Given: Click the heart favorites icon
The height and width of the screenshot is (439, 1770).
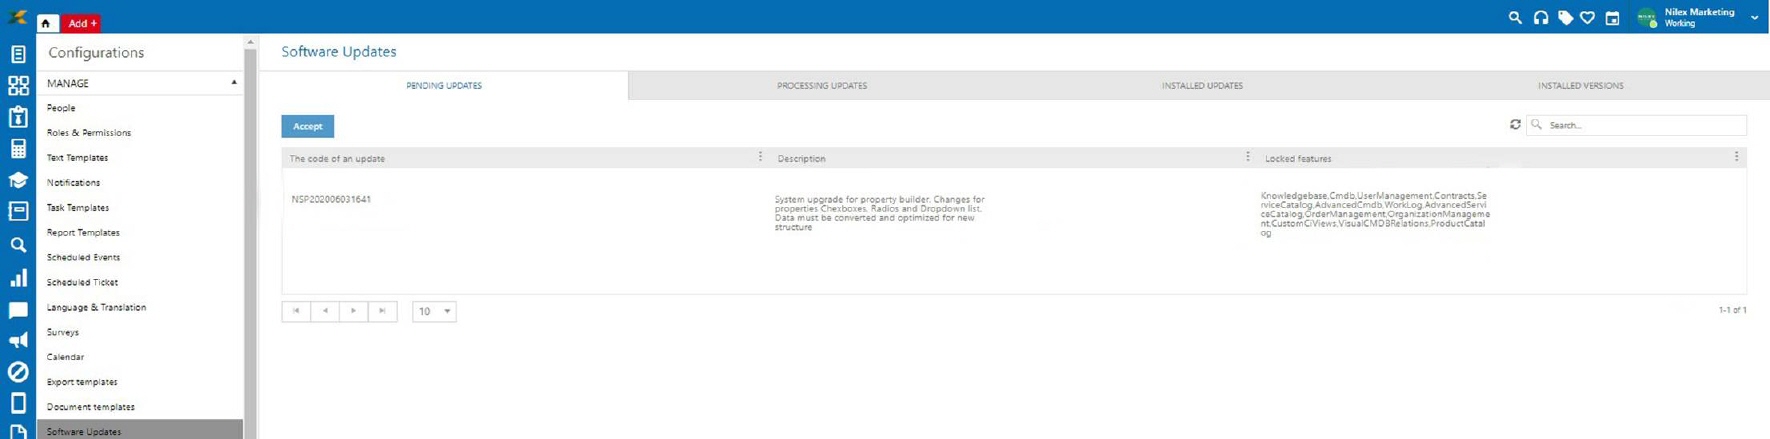Looking at the screenshot, I should [1588, 18].
